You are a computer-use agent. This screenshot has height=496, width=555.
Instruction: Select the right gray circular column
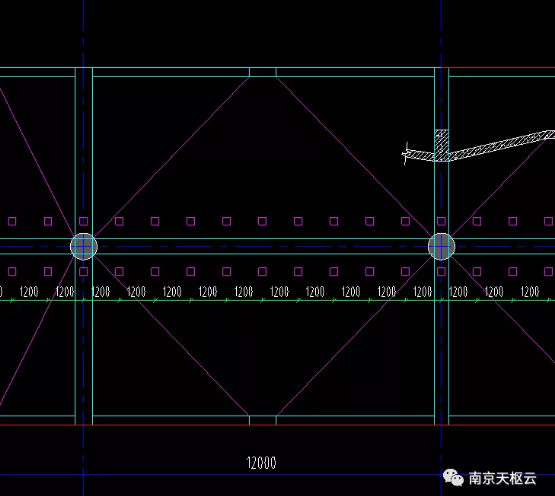coord(441,246)
